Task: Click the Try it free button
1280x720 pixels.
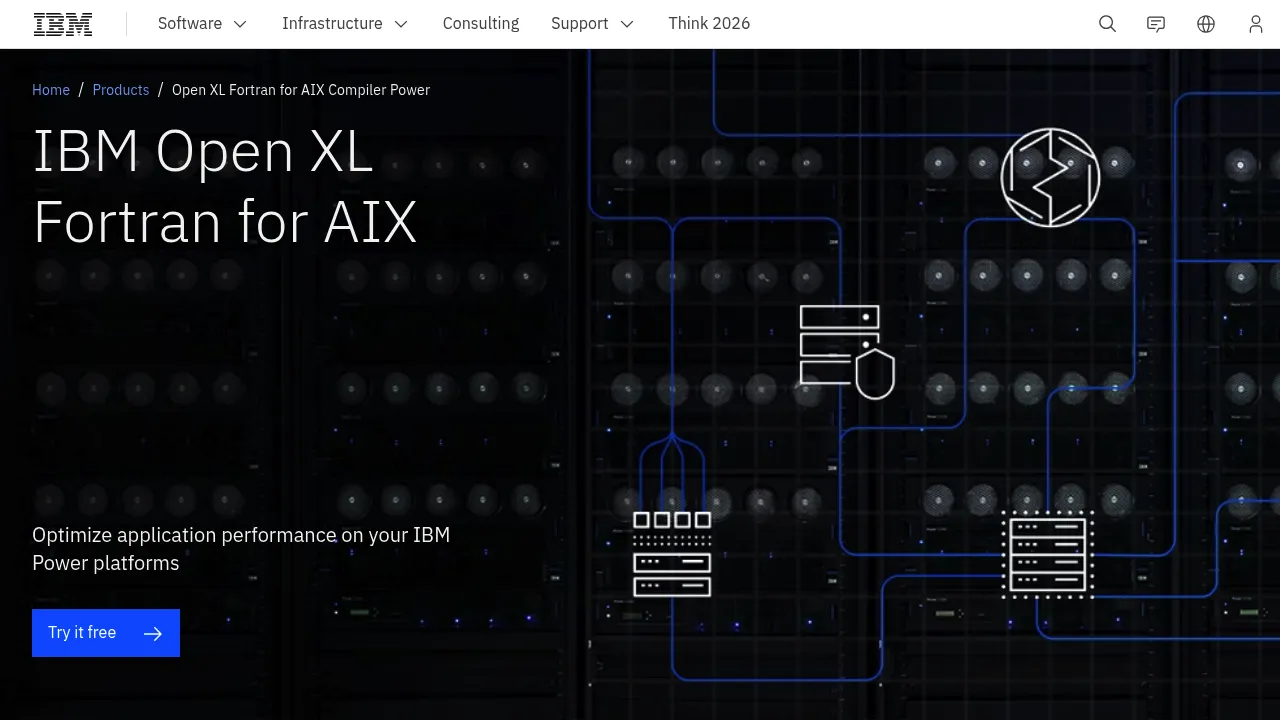Action: (106, 633)
